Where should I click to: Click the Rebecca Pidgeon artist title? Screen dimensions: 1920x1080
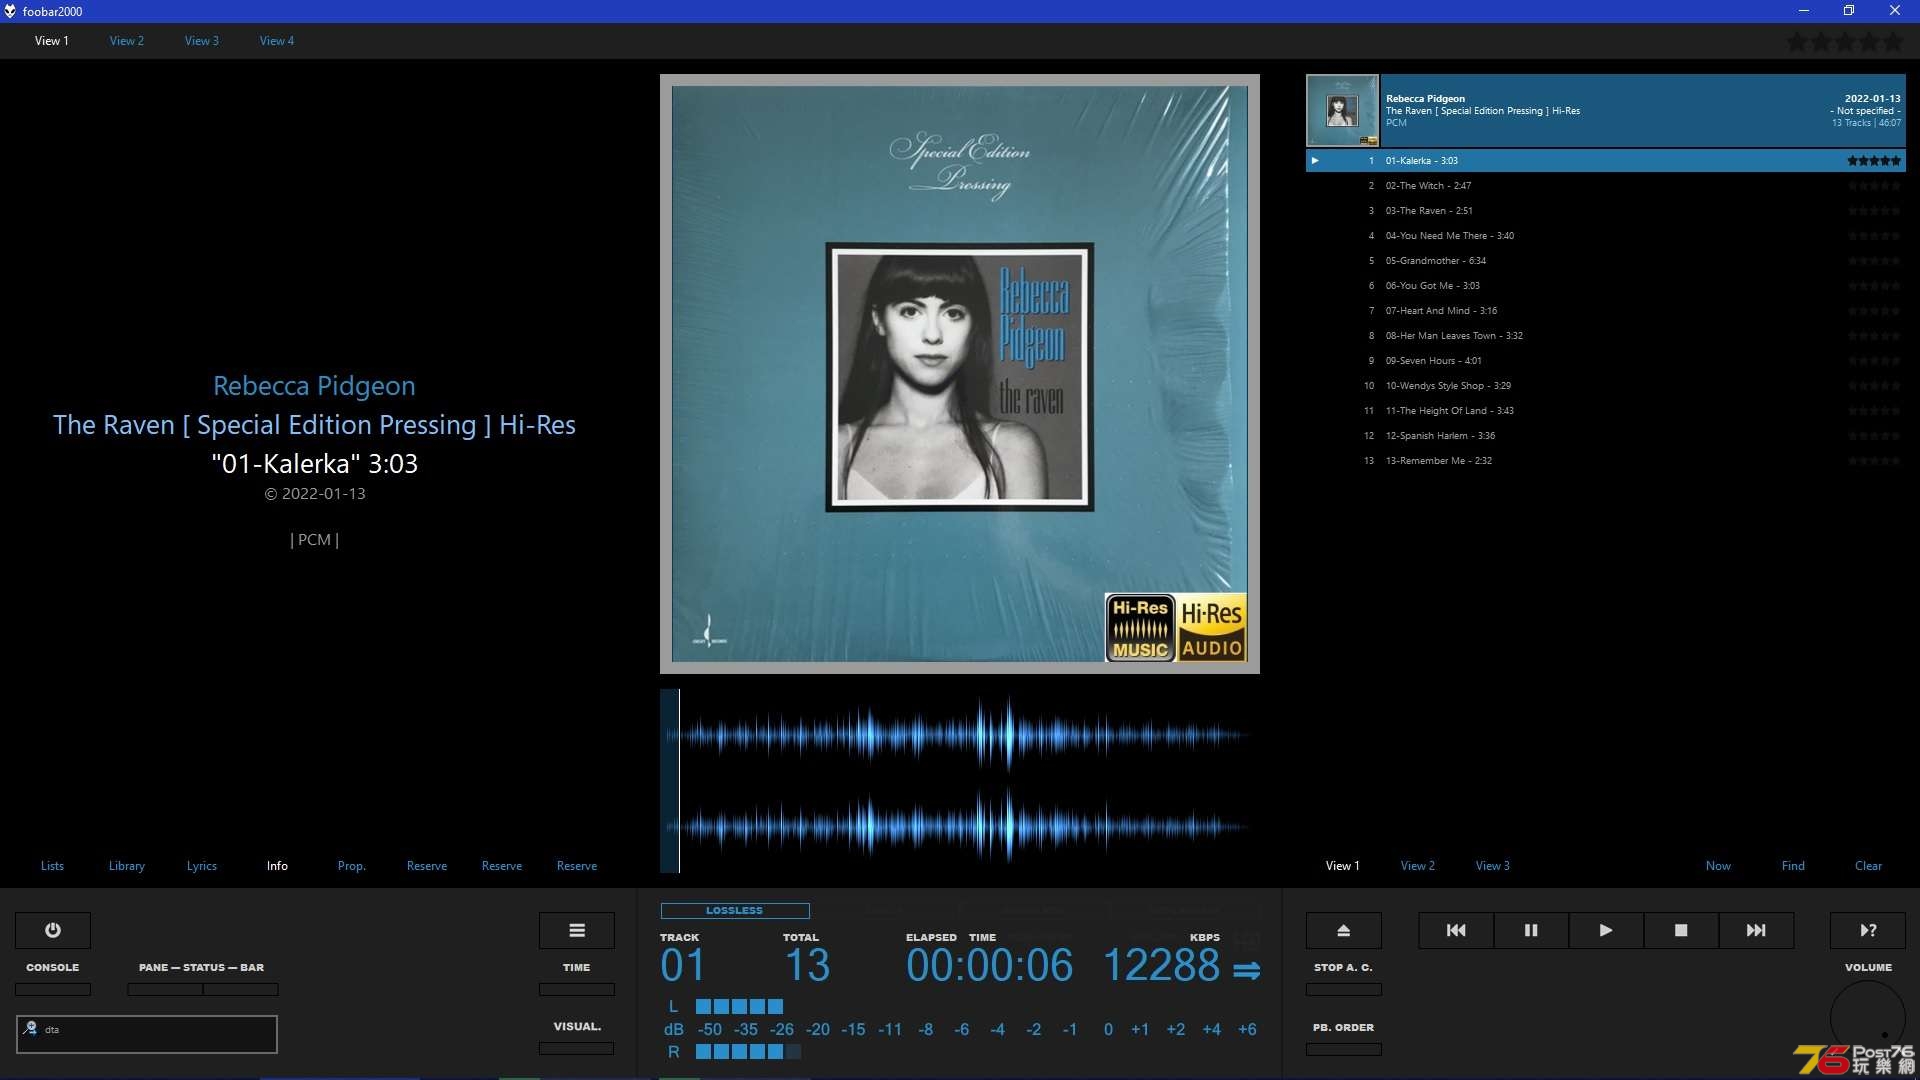(314, 386)
